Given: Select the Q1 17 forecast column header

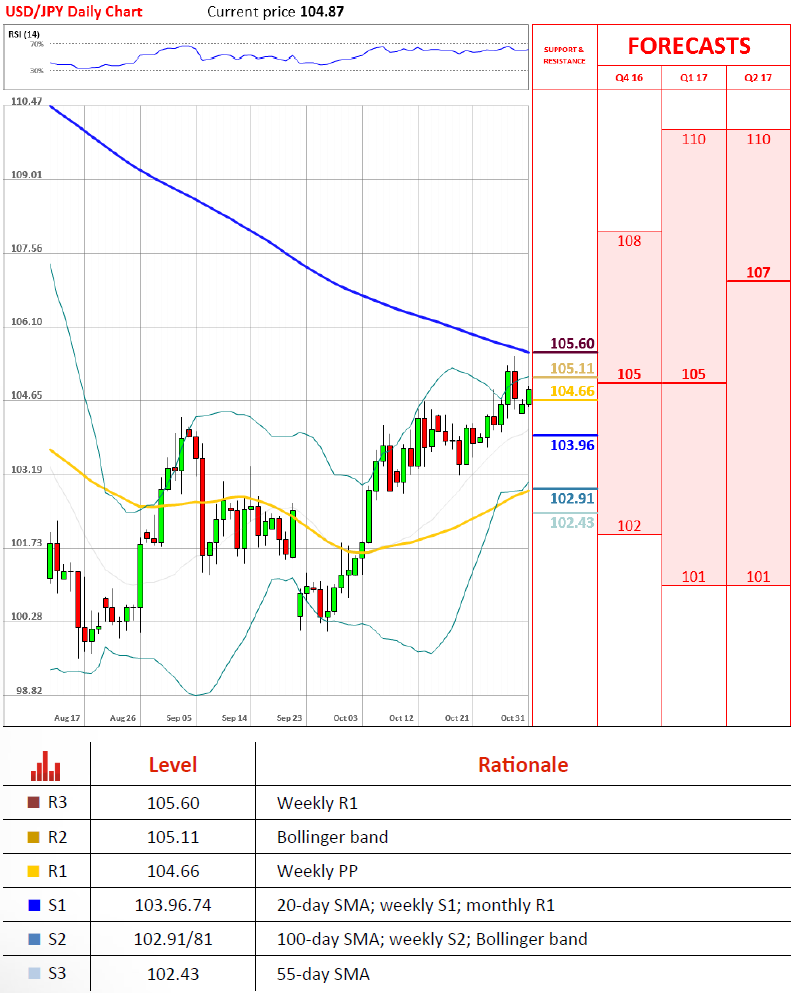Looking at the screenshot, I should (694, 78).
